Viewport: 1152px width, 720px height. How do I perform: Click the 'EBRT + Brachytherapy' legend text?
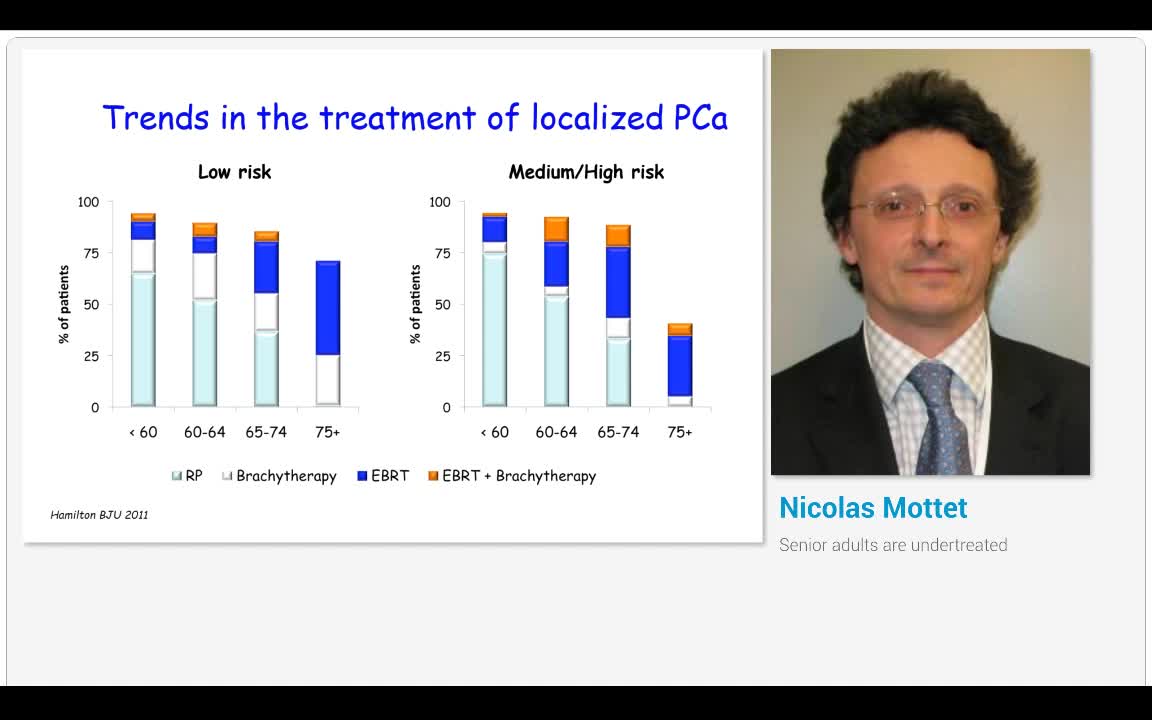coord(519,476)
